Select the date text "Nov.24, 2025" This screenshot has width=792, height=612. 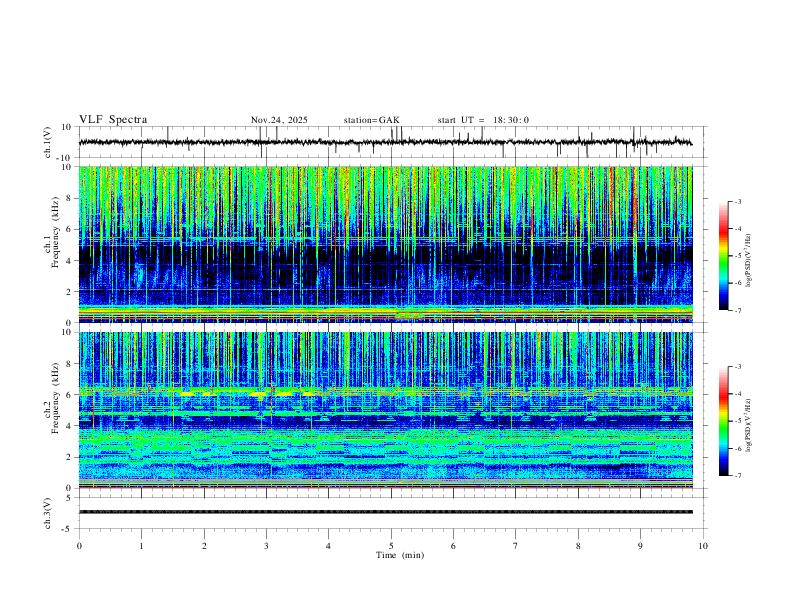[279, 120]
